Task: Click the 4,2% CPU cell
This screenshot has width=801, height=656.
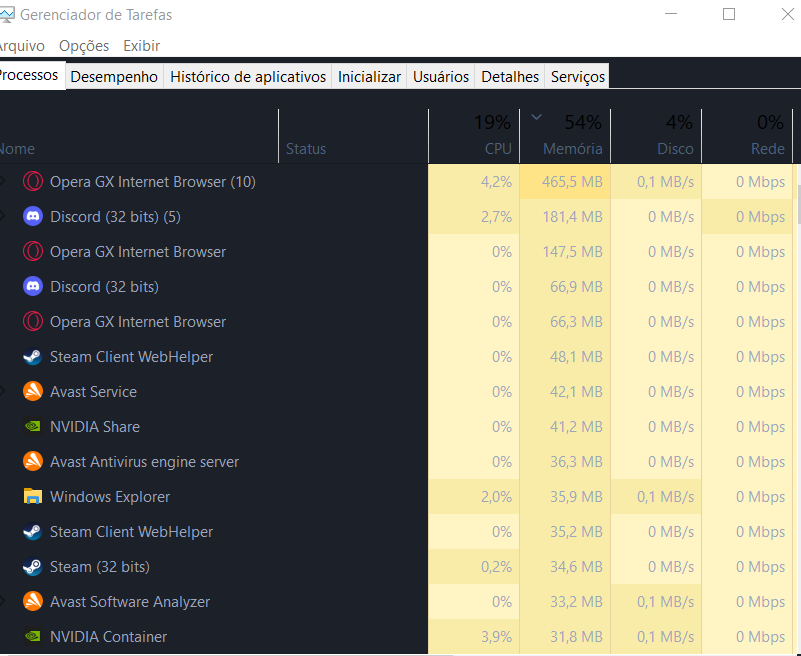Action: pos(474,181)
